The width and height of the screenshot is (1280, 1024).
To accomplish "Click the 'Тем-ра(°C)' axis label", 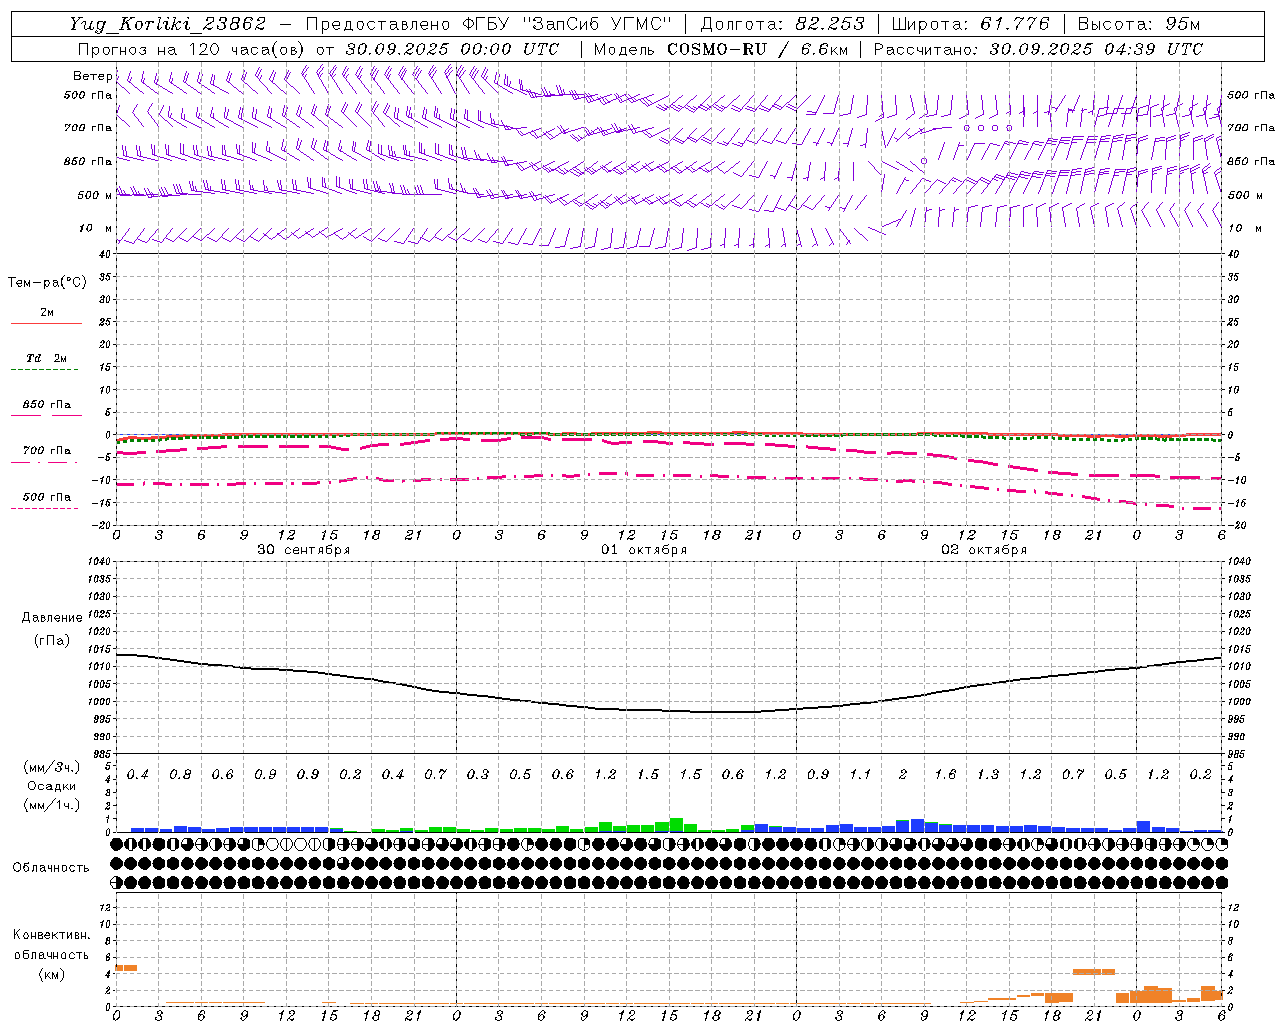I will point(47,283).
